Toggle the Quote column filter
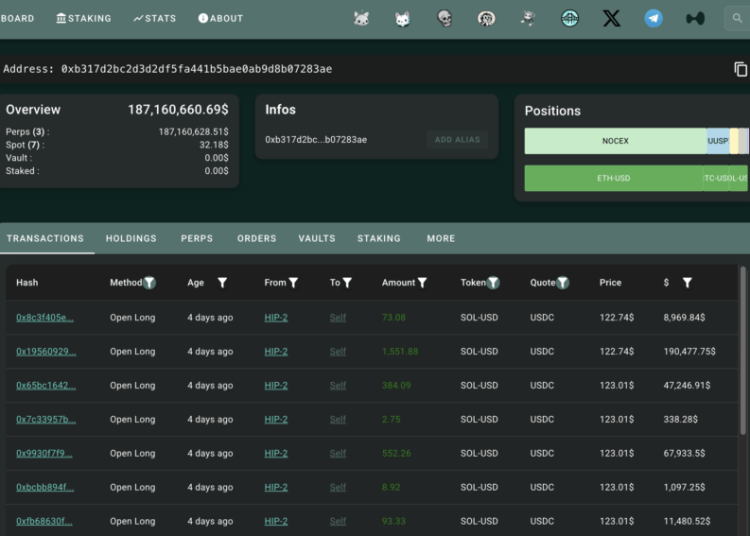The width and height of the screenshot is (750, 536). point(562,283)
